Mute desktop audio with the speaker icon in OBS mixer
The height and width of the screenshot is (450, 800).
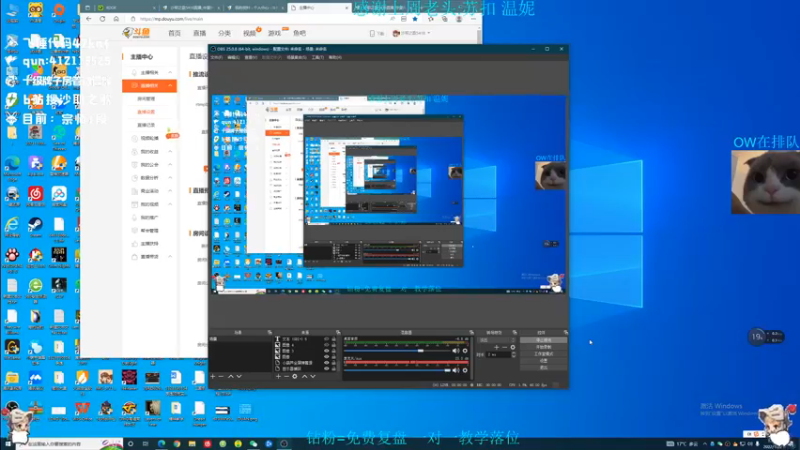click(456, 351)
